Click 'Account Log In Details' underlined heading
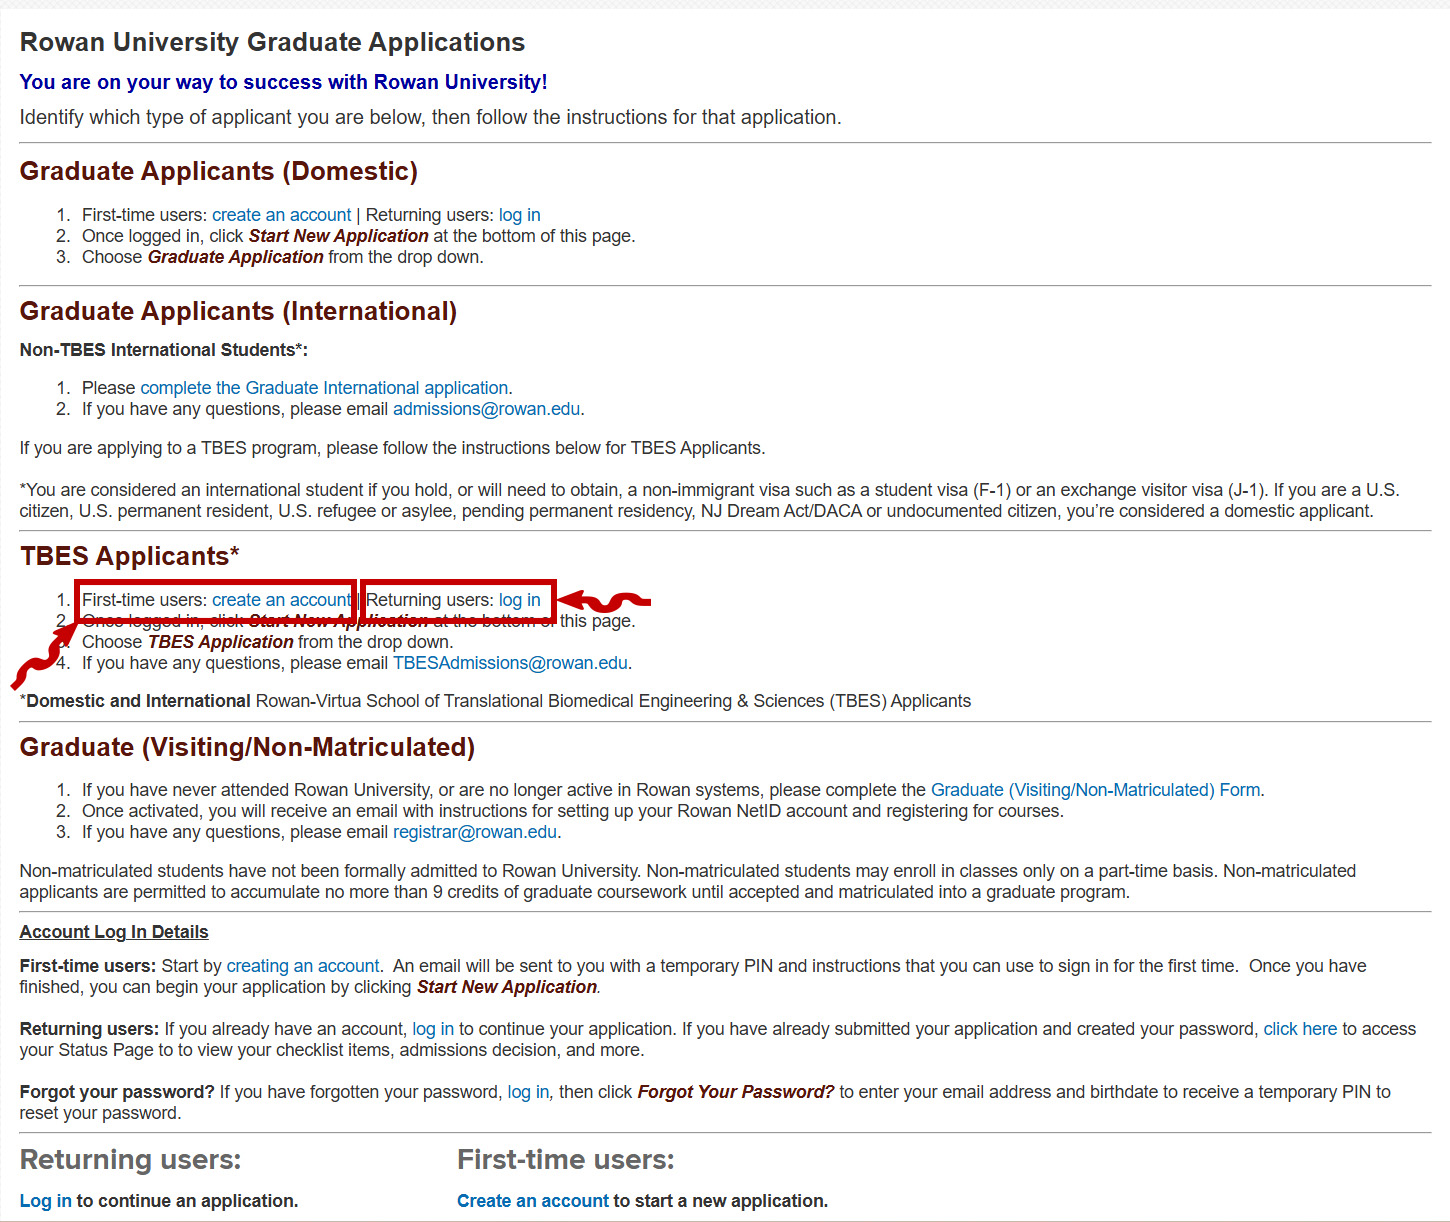The image size is (1450, 1222). tap(114, 932)
